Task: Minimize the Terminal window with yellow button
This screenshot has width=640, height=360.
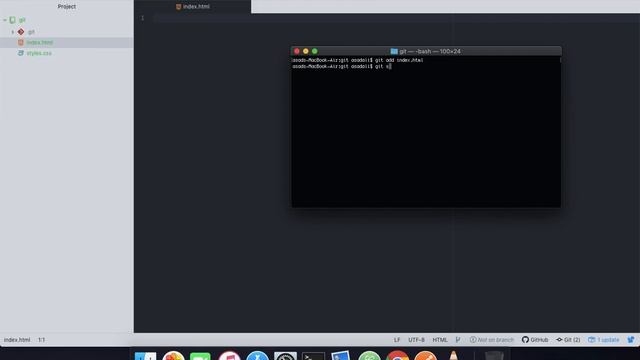Action: tap(306, 51)
